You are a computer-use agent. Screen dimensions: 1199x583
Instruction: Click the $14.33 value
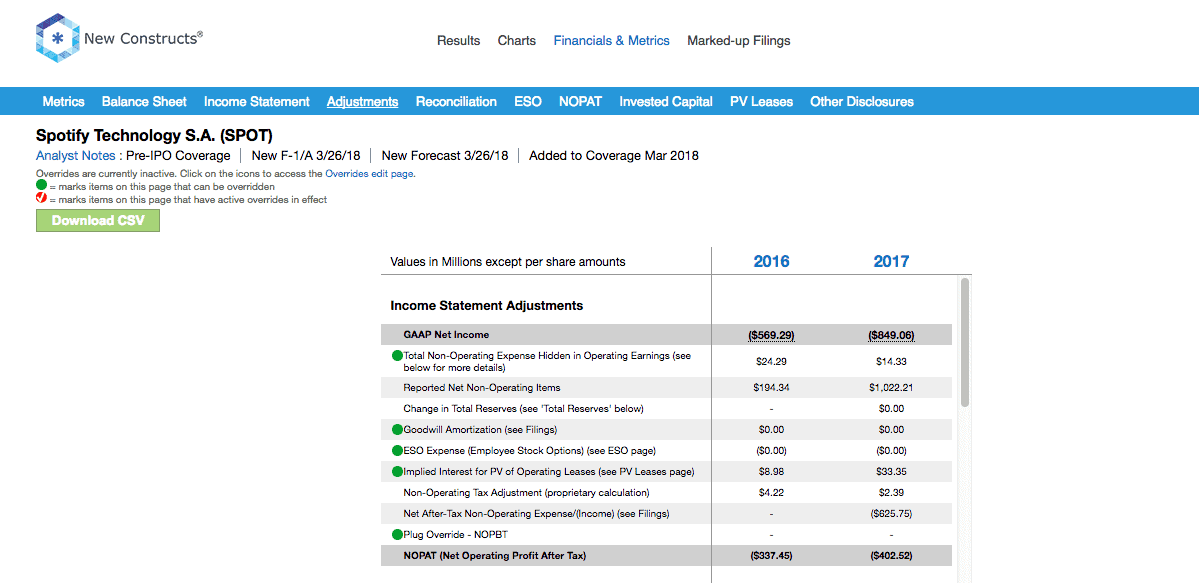(892, 361)
